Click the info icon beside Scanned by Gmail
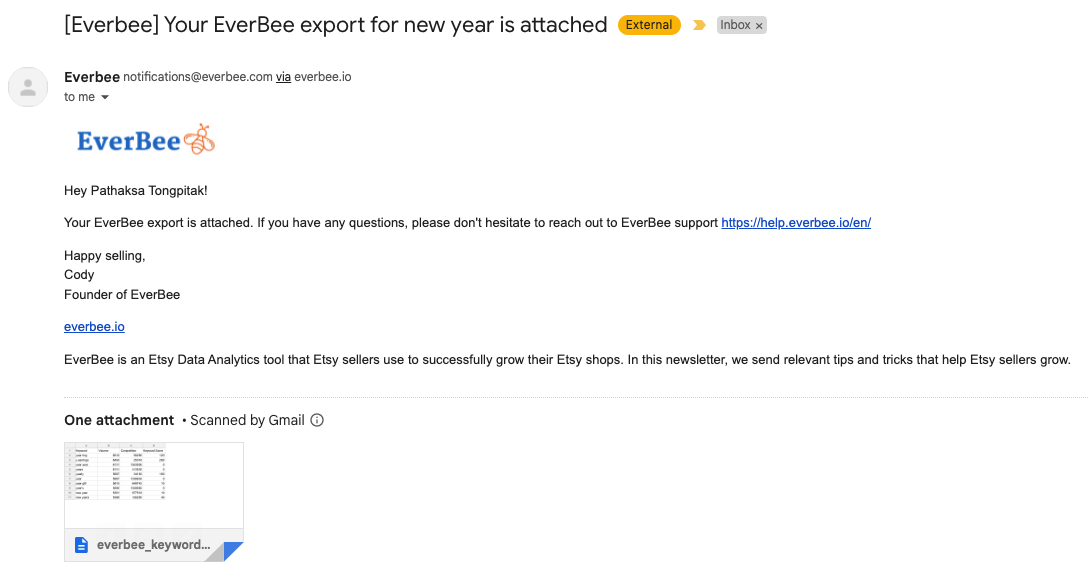Screen dimensions: 1089x580 pyautogui.click(x=317, y=420)
